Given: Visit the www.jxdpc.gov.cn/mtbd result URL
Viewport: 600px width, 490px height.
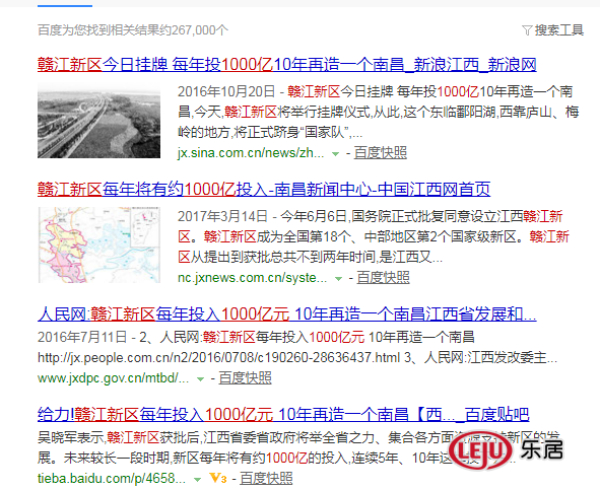Looking at the screenshot, I should click(113, 378).
